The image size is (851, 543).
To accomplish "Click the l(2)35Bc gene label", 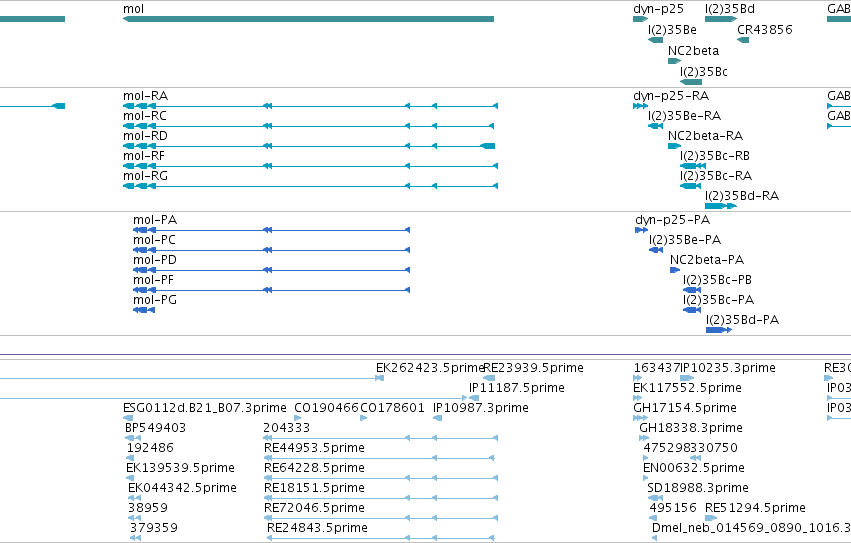I will [703, 72].
